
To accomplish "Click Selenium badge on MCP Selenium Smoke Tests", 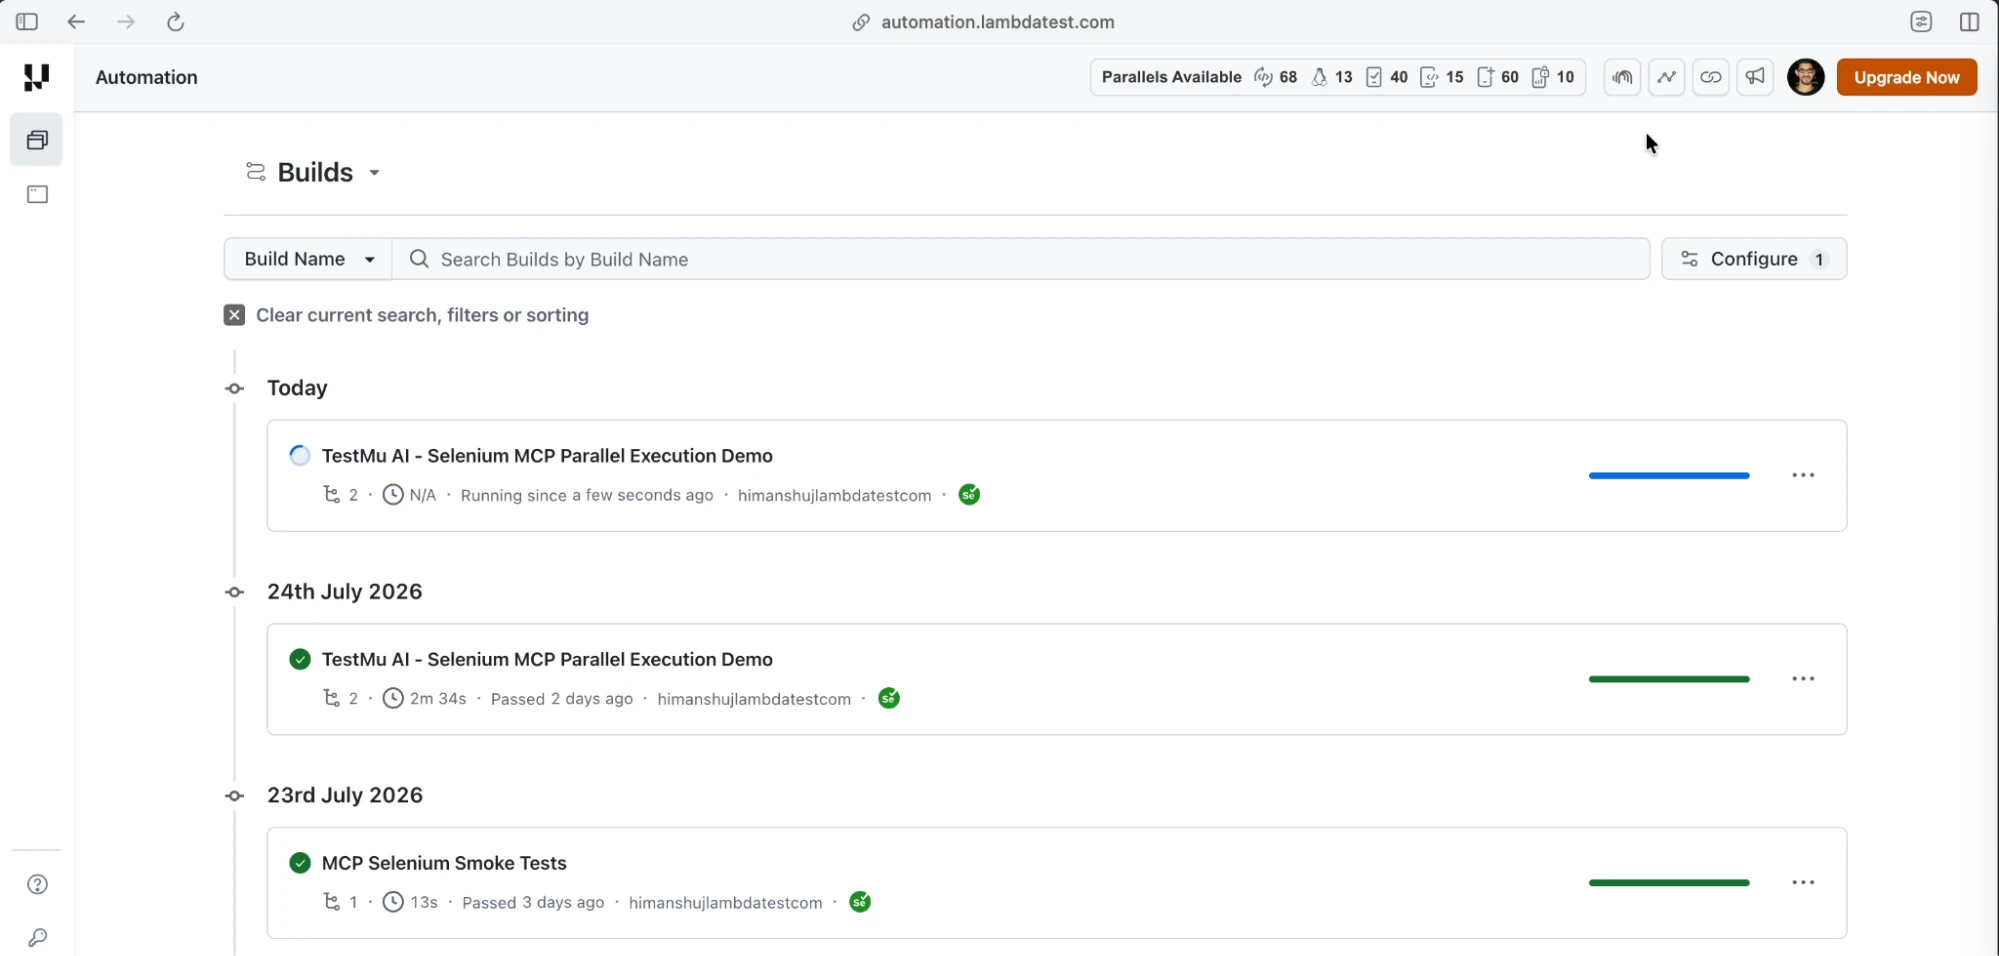I will click(860, 902).
